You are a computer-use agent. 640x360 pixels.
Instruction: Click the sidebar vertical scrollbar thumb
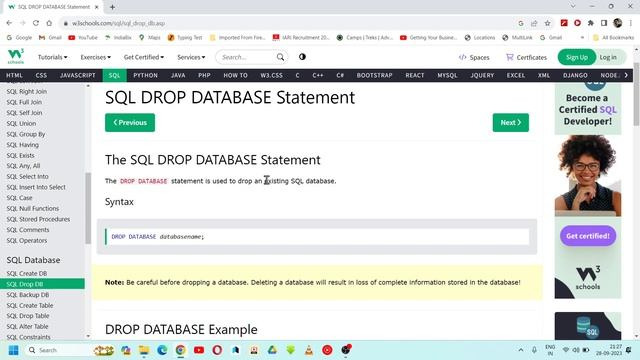coord(88,208)
